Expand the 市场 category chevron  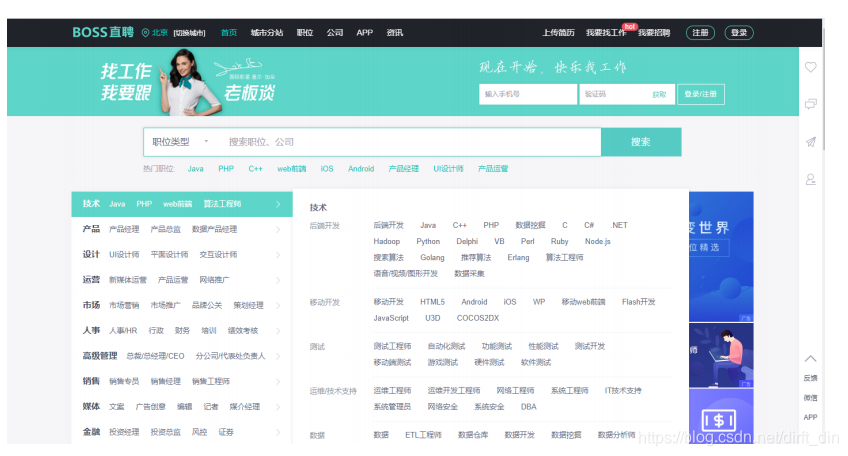[x=278, y=306]
